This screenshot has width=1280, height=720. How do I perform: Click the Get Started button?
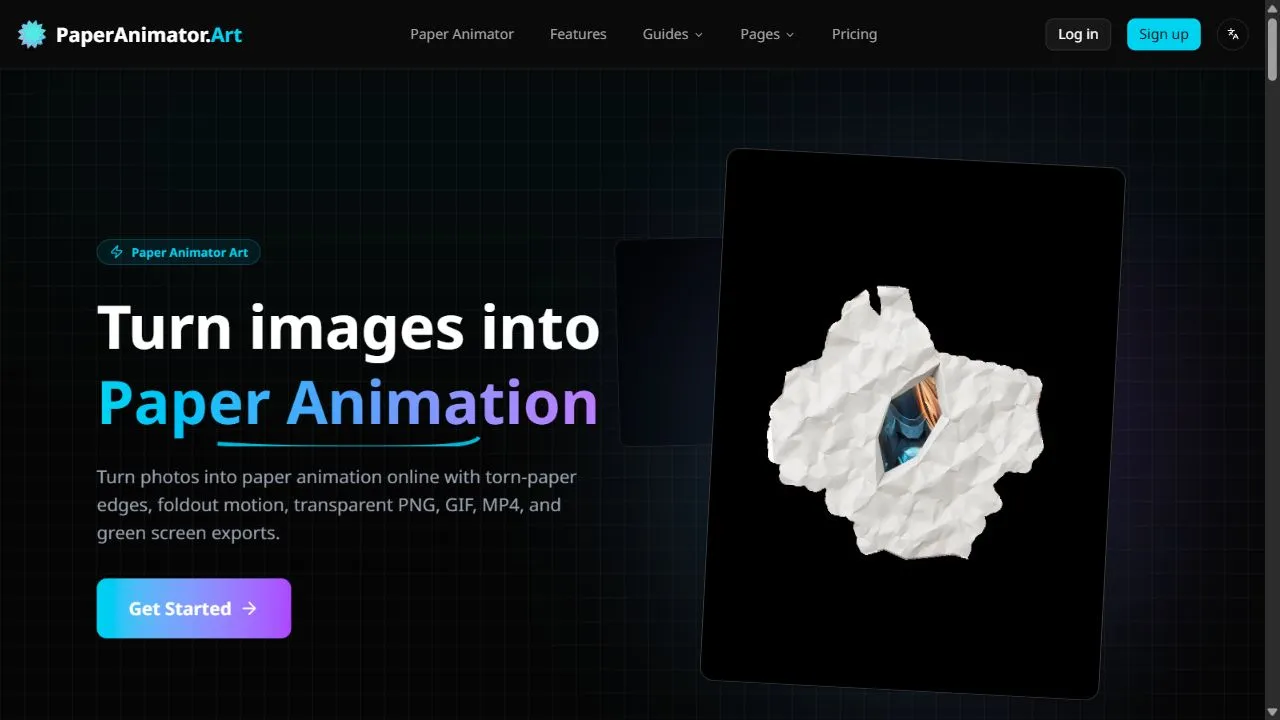(x=194, y=608)
